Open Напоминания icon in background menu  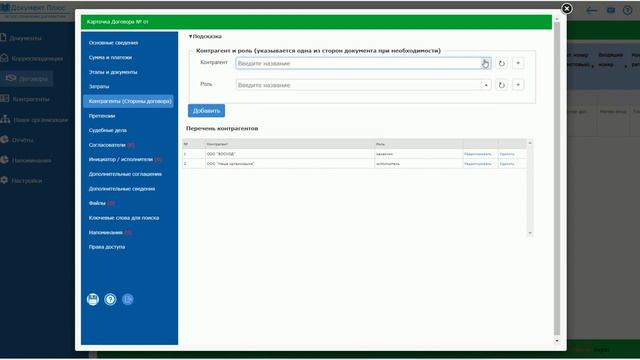coord(4,160)
